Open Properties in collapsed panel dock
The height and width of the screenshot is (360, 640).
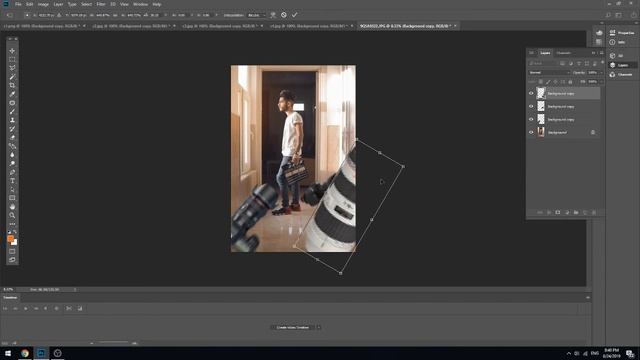(x=622, y=33)
